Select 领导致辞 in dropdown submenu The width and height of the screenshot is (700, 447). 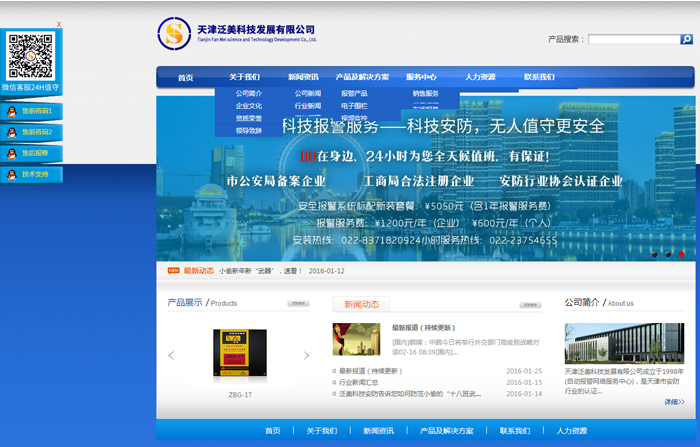click(x=249, y=131)
